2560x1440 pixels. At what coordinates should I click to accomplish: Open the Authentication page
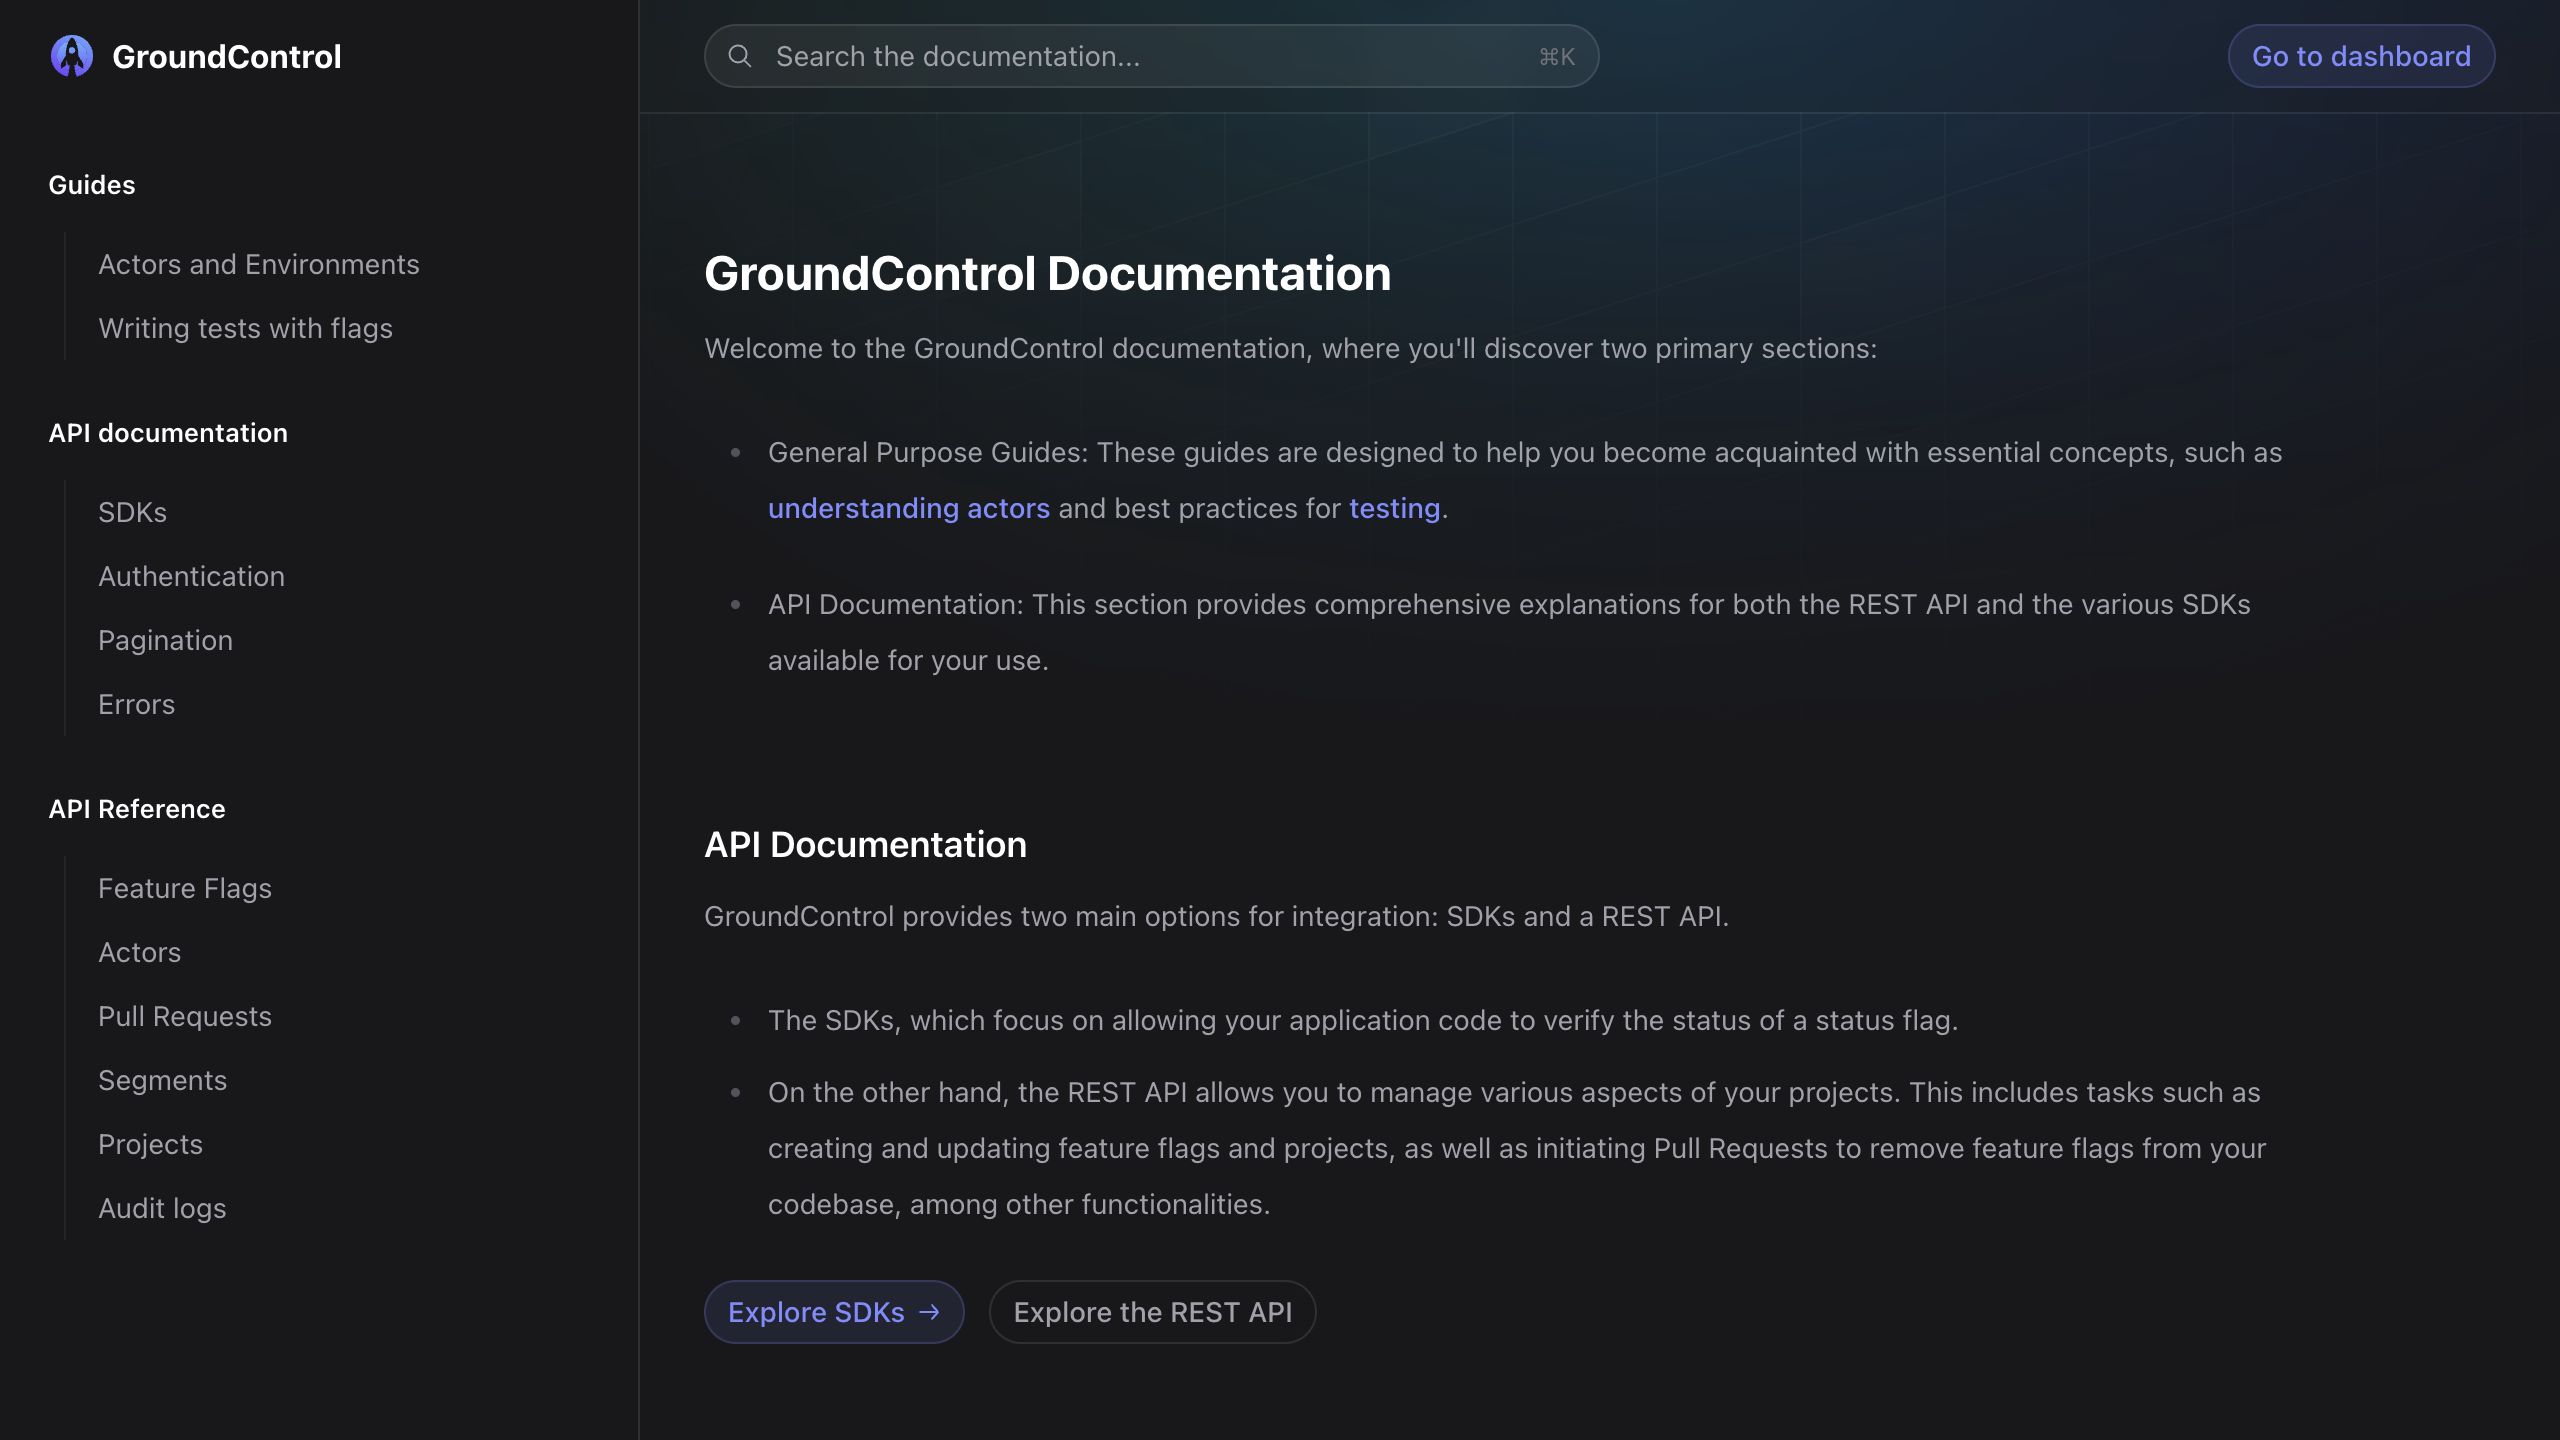[191, 576]
